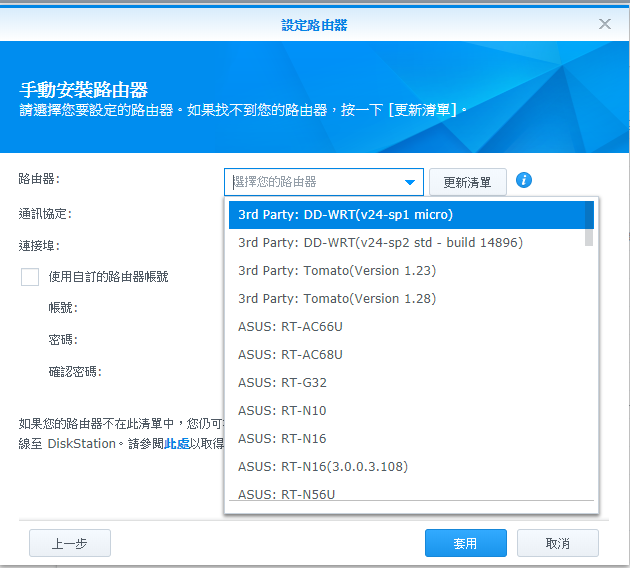This screenshot has height=568, width=630.
Task: Open the 此處 help link
Action: [177, 444]
